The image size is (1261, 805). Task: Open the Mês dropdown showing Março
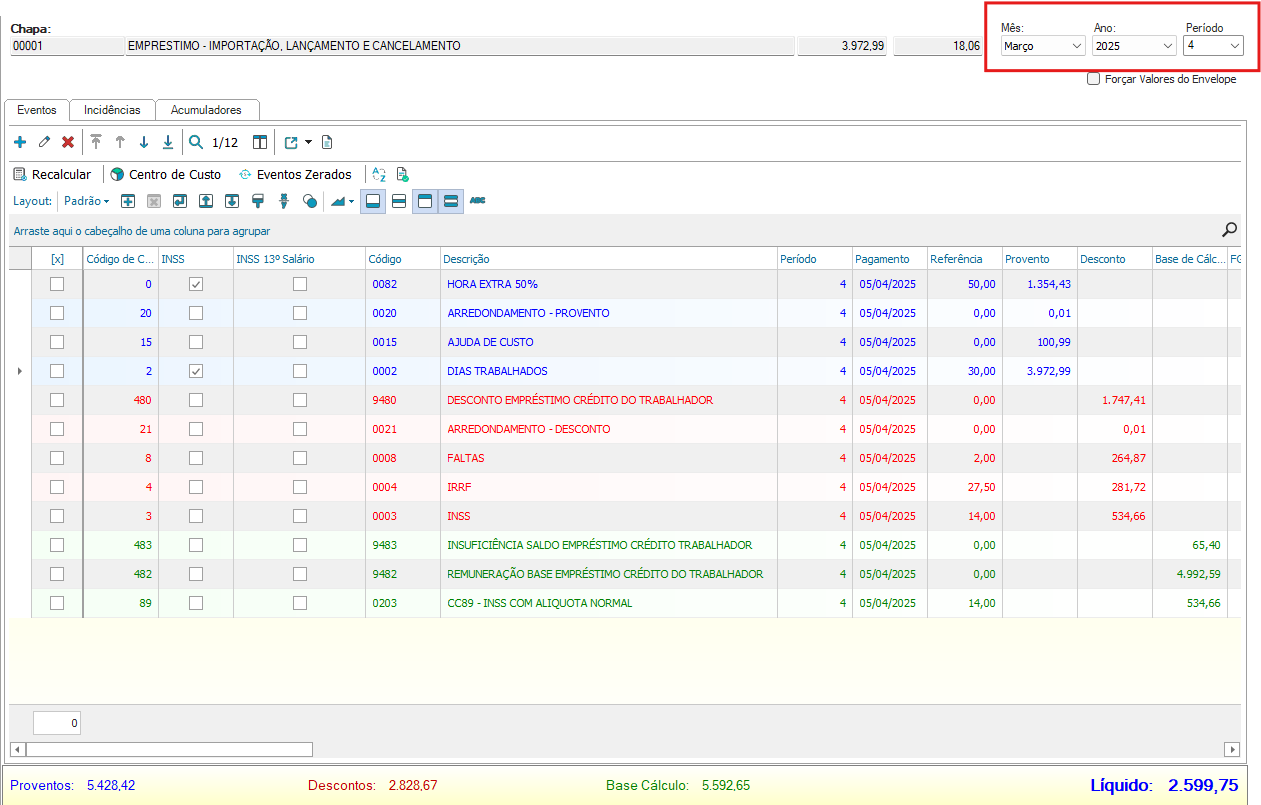click(x=1042, y=46)
